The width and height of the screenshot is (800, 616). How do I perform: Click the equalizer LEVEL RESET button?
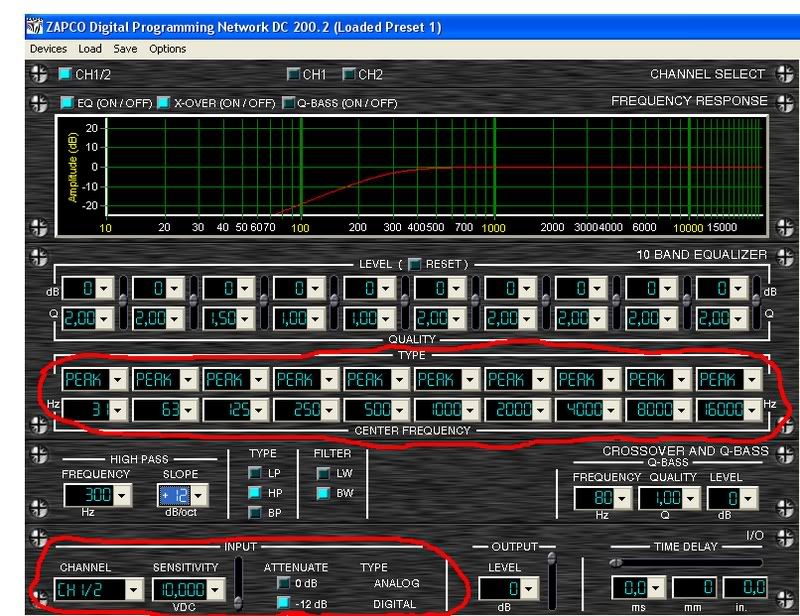[415, 264]
